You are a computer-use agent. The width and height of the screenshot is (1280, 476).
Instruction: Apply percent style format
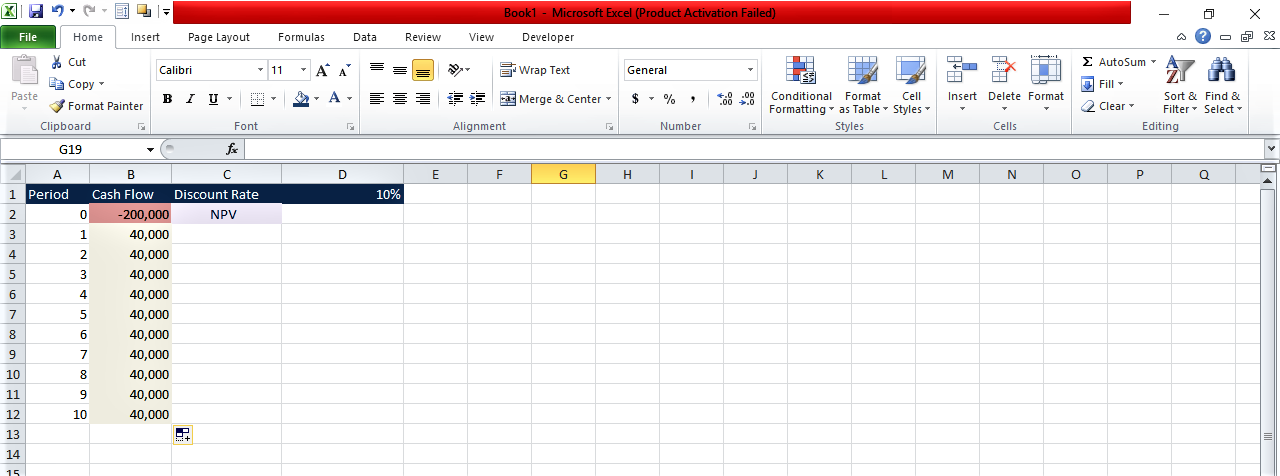[669, 99]
